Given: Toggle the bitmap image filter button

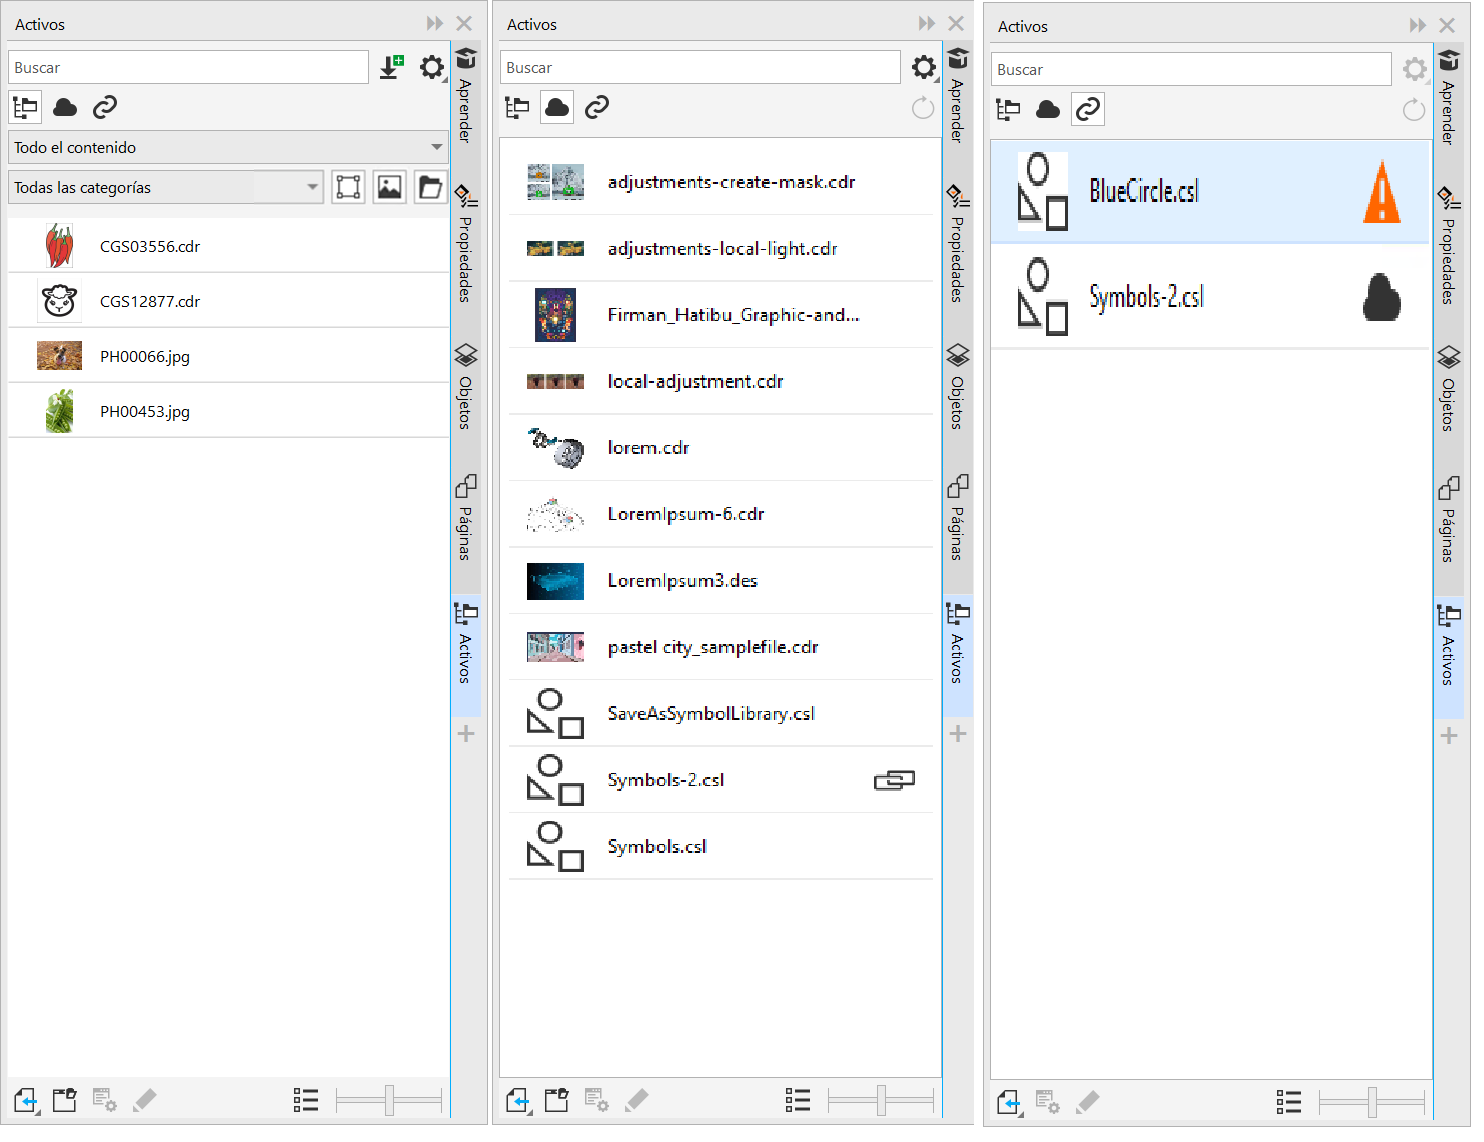Looking at the screenshot, I should point(389,187).
